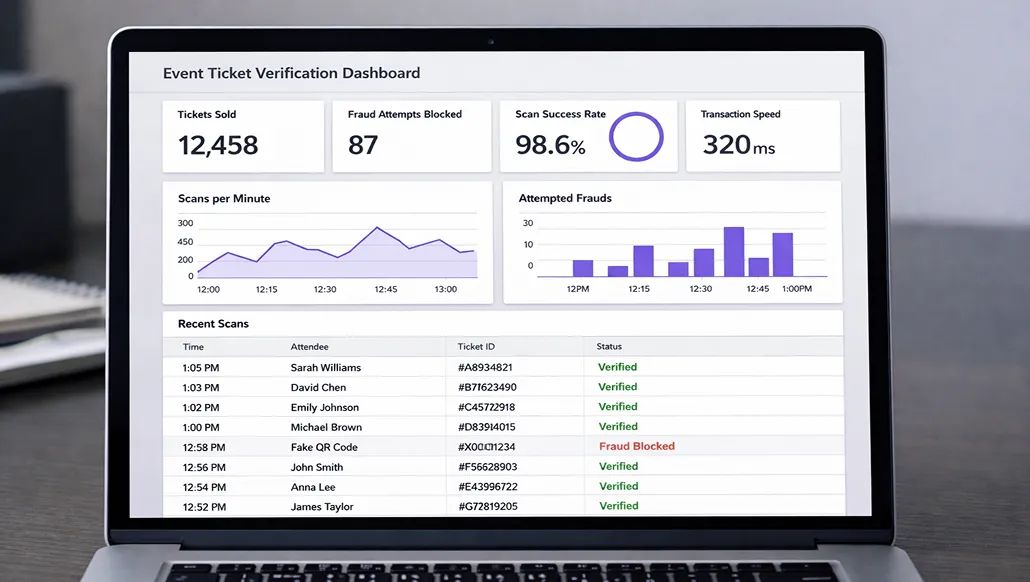Select the Sarah Williams attendee row
This screenshot has height=582, width=1030.
coord(325,367)
